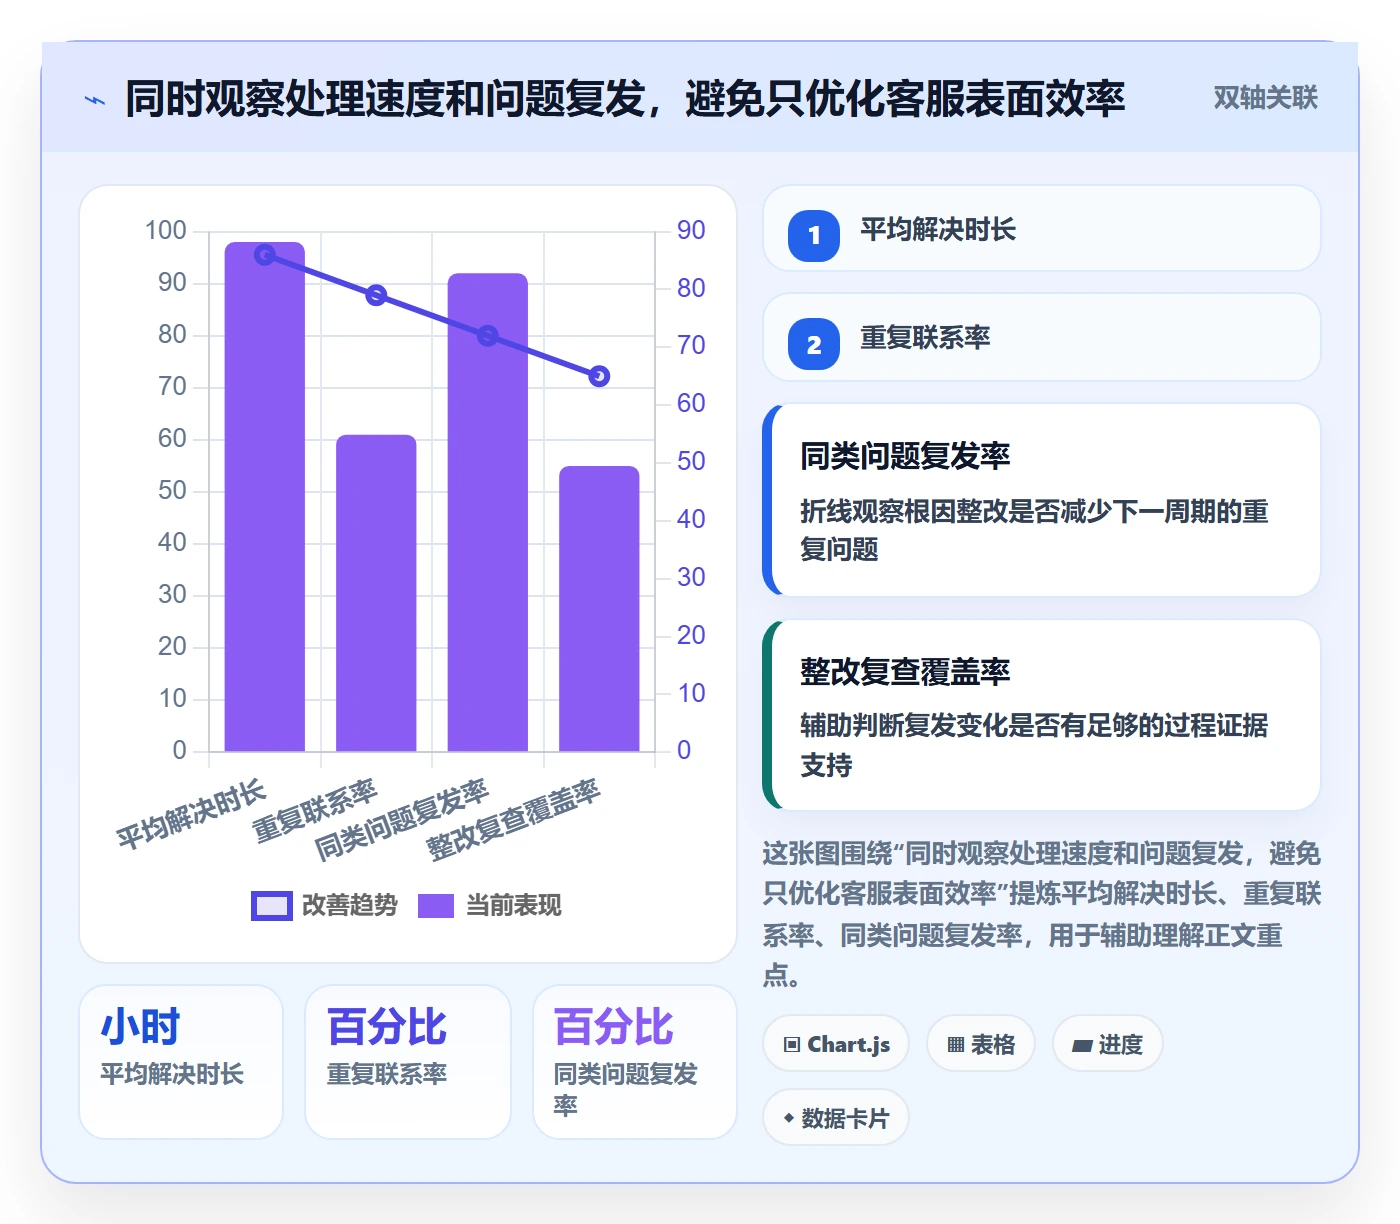Select the 平均解决时长 label beside badge 1

point(938,230)
